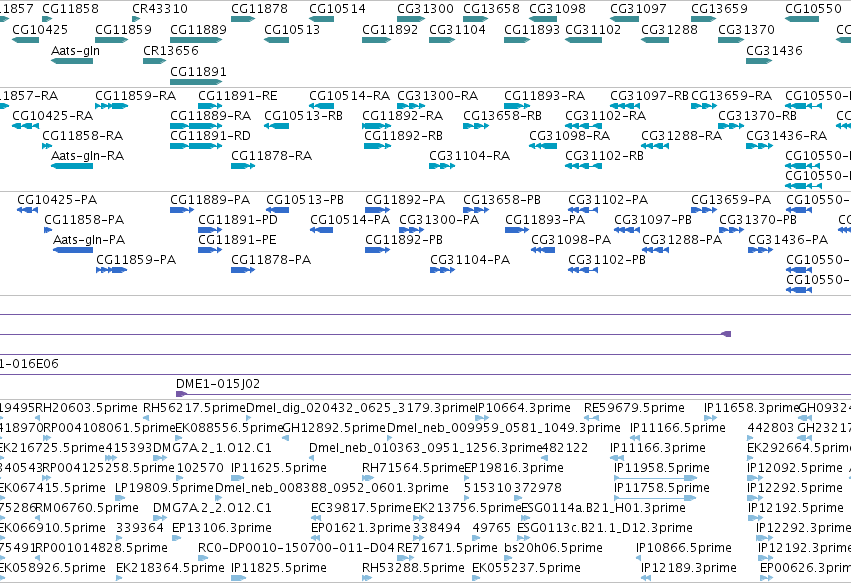This screenshot has width=851, height=583.
Task: Click the RH20603.5prime EST label
Action: coord(86,408)
